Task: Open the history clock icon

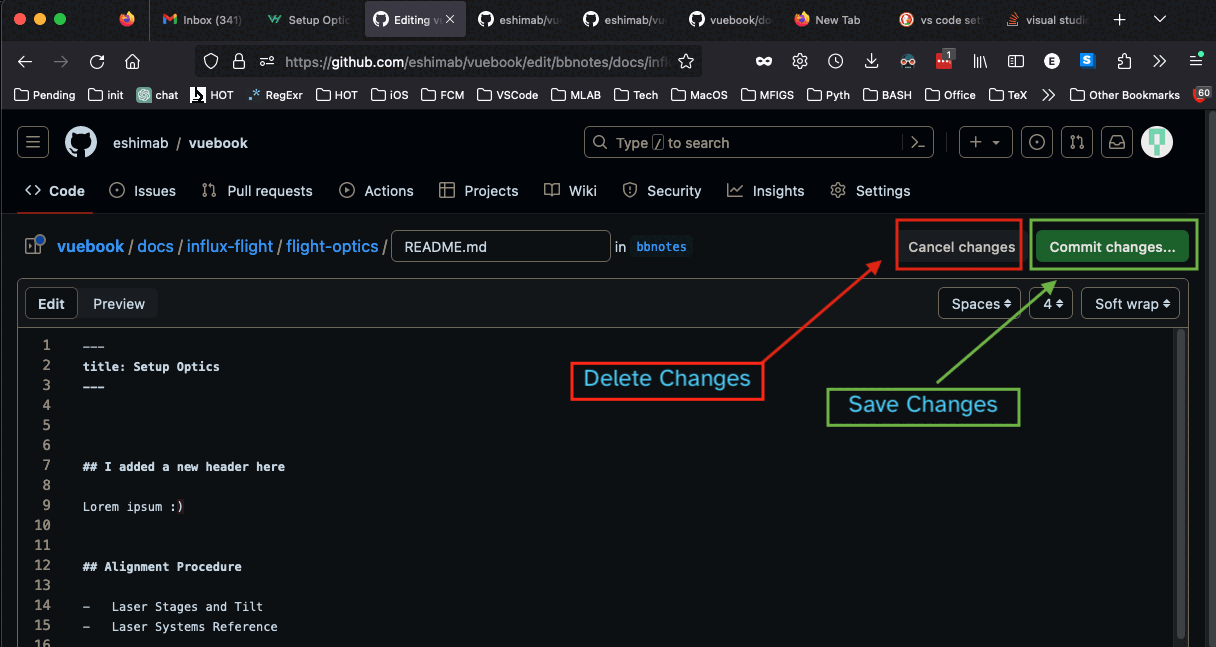Action: 836,61
